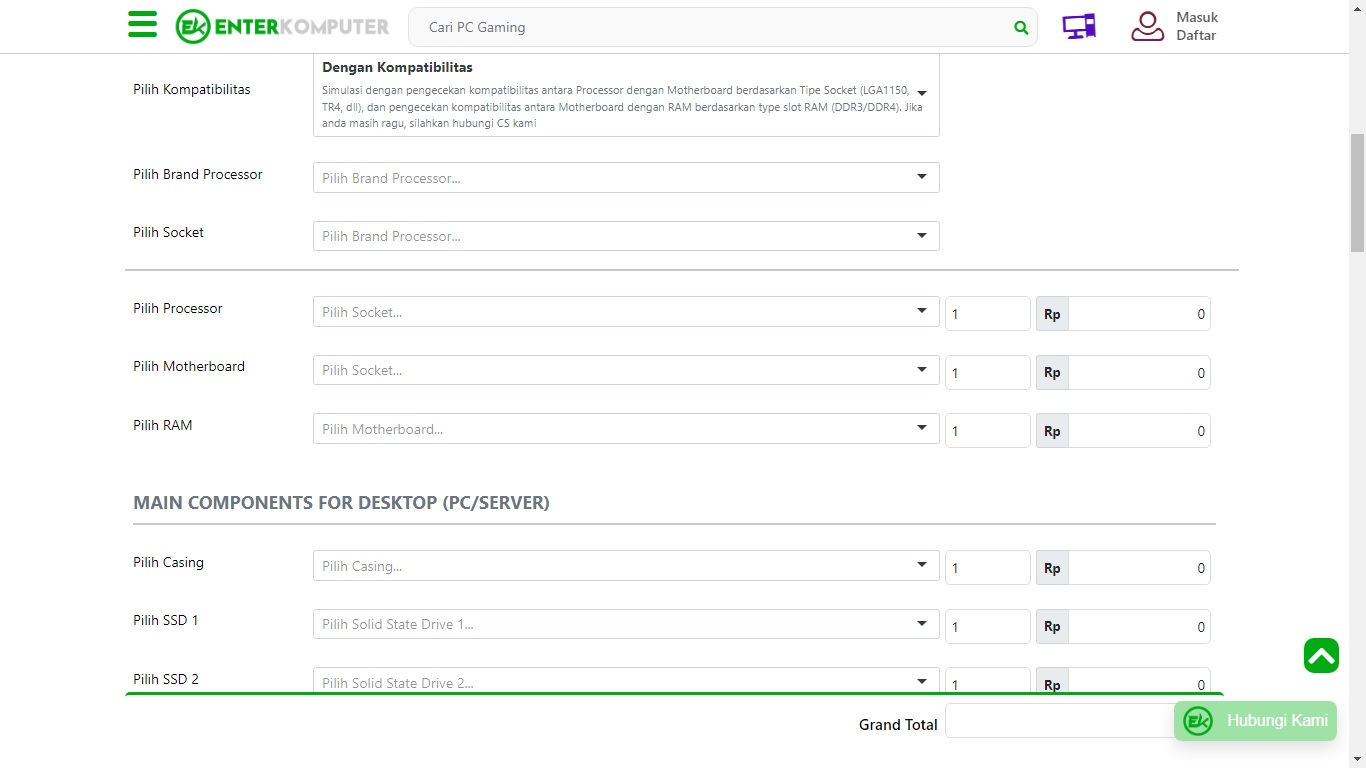
Task: Open the Pilih Casing dropdown
Action: point(625,566)
